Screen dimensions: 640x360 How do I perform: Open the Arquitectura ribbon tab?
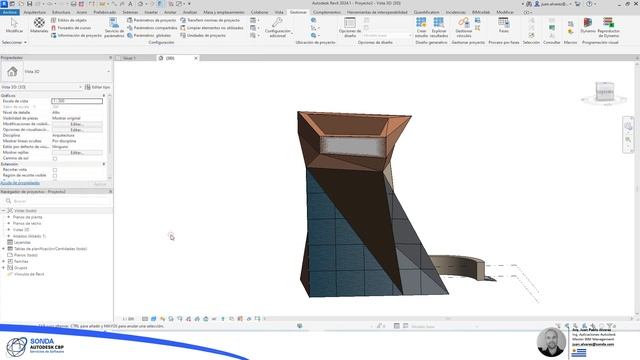click(x=35, y=12)
